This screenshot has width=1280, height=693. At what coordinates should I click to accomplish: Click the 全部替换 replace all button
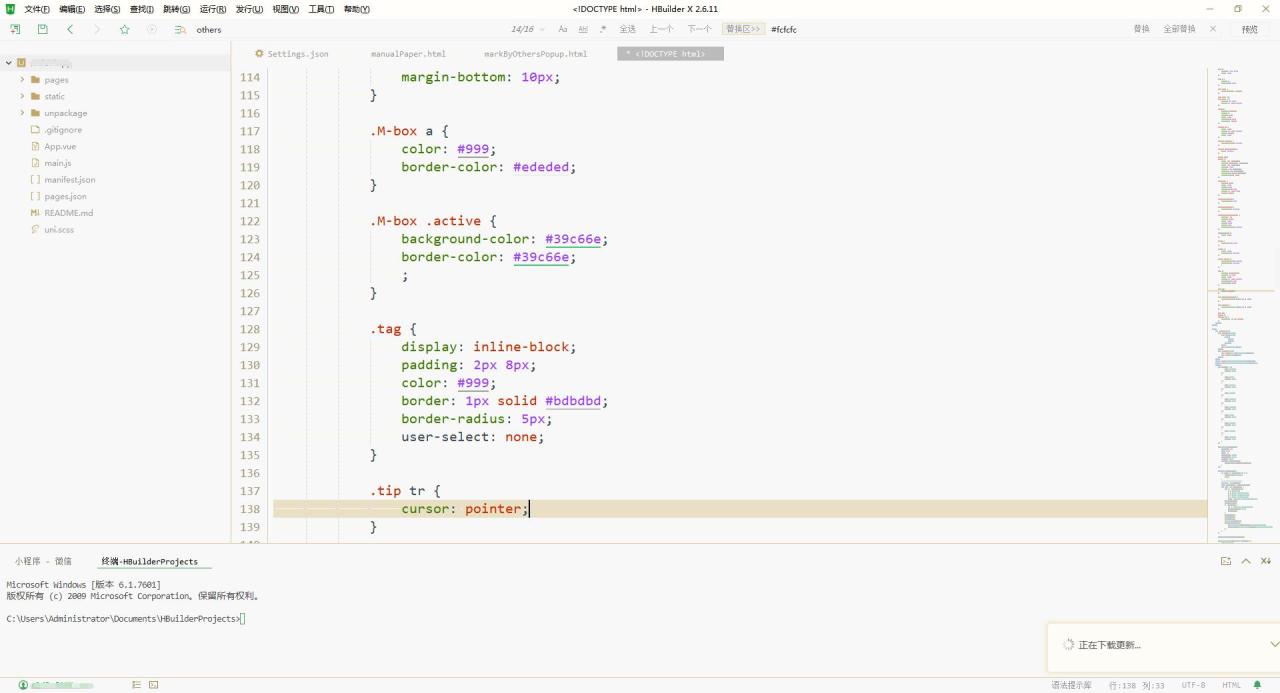point(1179,29)
